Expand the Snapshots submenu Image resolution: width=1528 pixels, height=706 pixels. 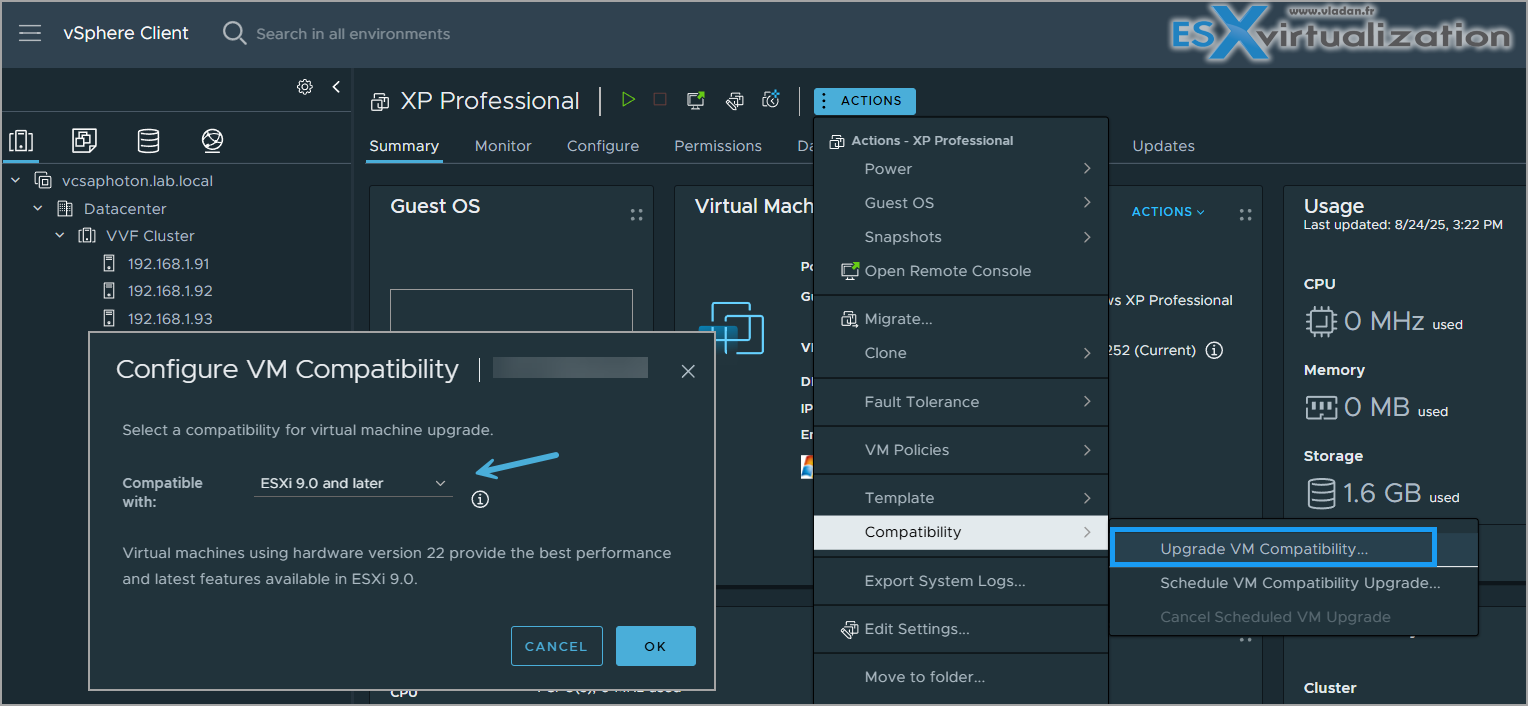click(x=961, y=237)
